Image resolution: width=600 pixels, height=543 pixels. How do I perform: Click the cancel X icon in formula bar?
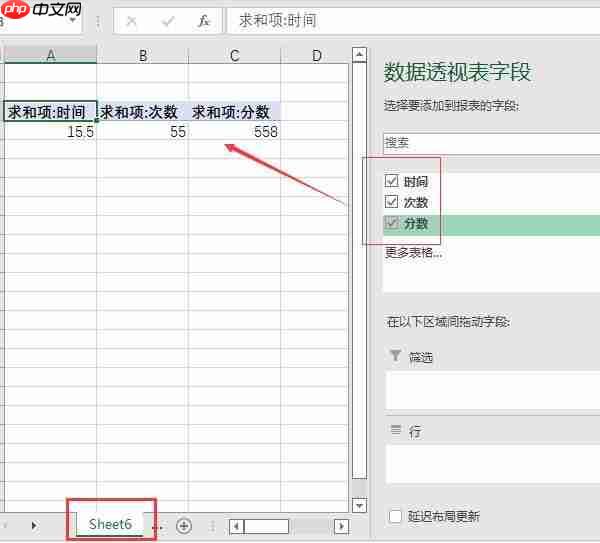coord(131,21)
